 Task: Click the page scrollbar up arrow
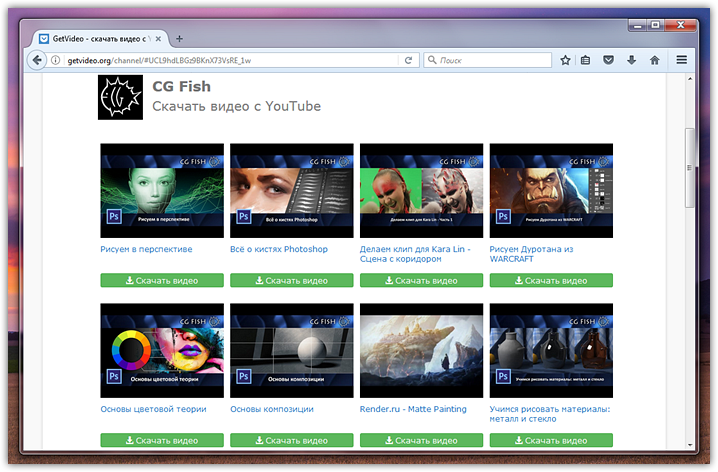pos(690,79)
